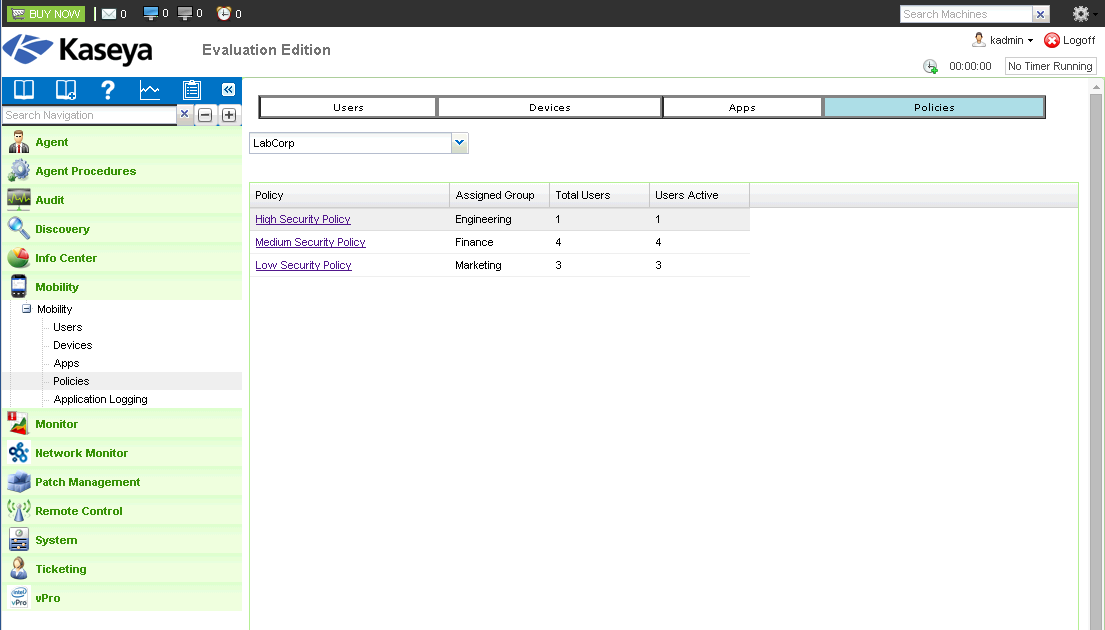Click the clipboard notes icon
Screen dimensions: 1105x630
(x=191, y=89)
